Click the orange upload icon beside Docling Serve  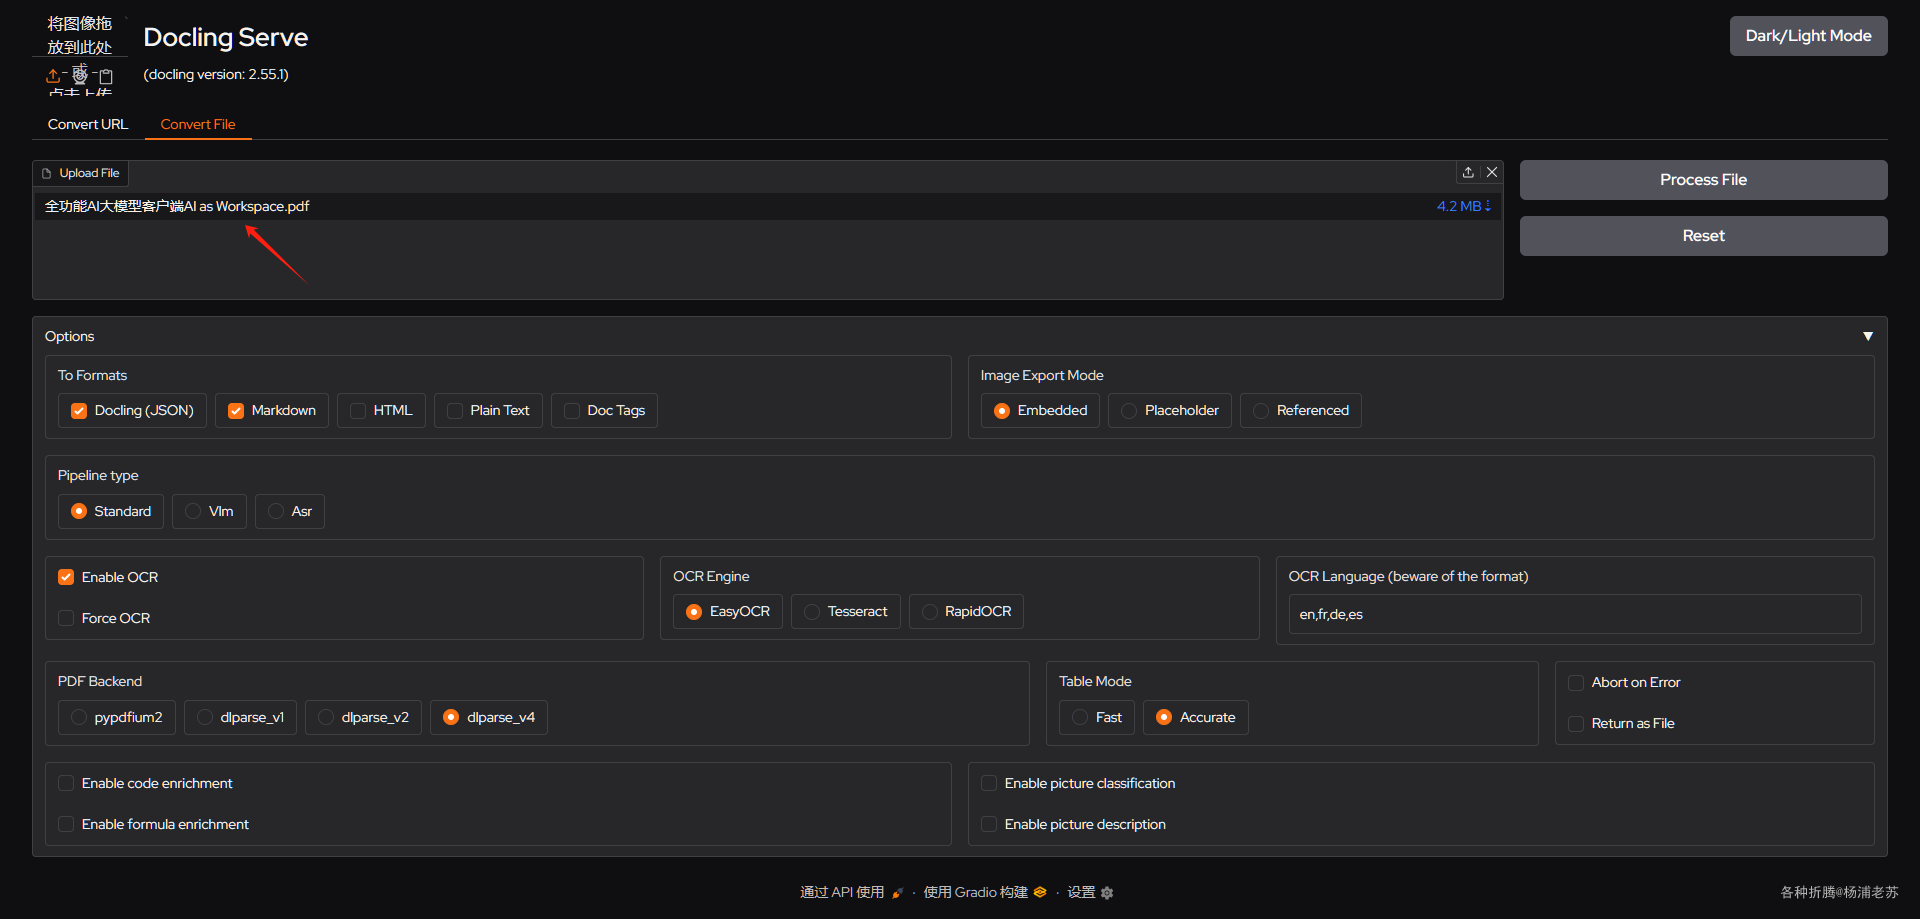(53, 76)
